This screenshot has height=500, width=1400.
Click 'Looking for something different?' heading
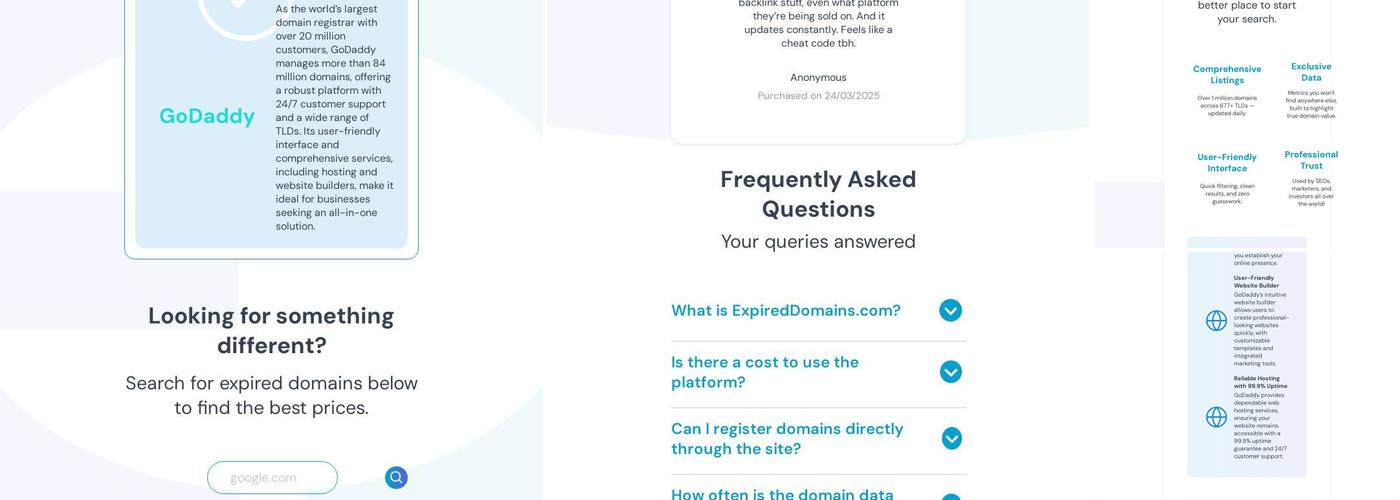click(271, 330)
